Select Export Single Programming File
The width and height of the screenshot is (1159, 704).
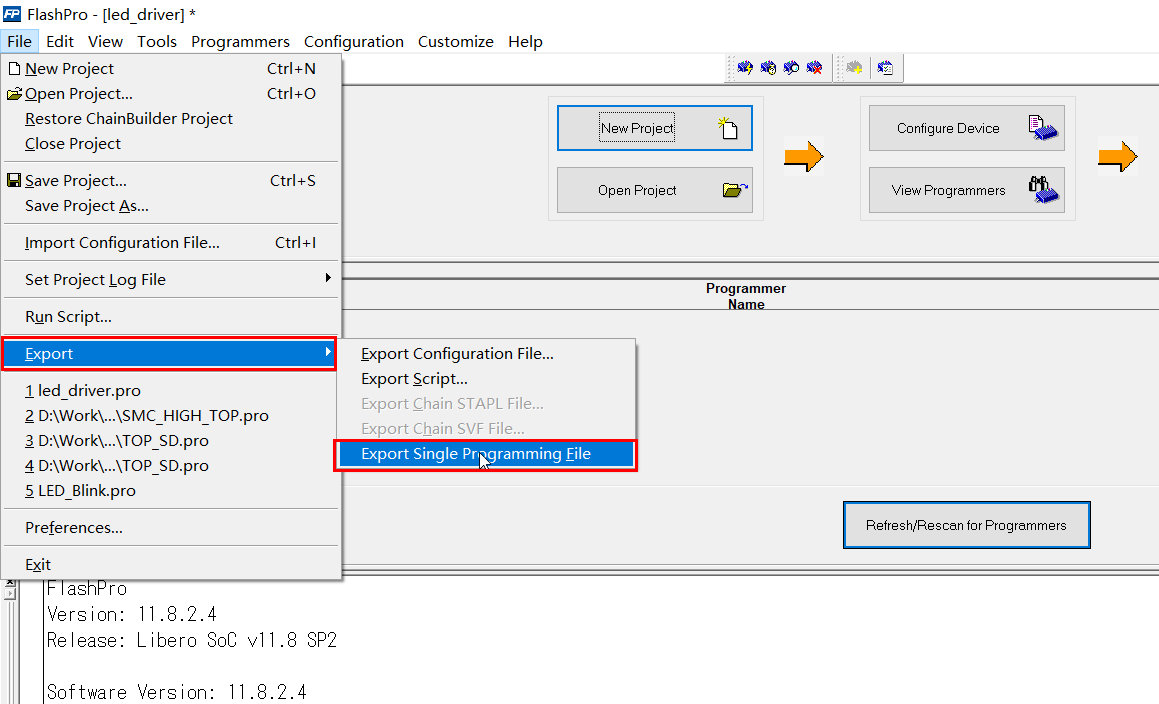click(485, 454)
